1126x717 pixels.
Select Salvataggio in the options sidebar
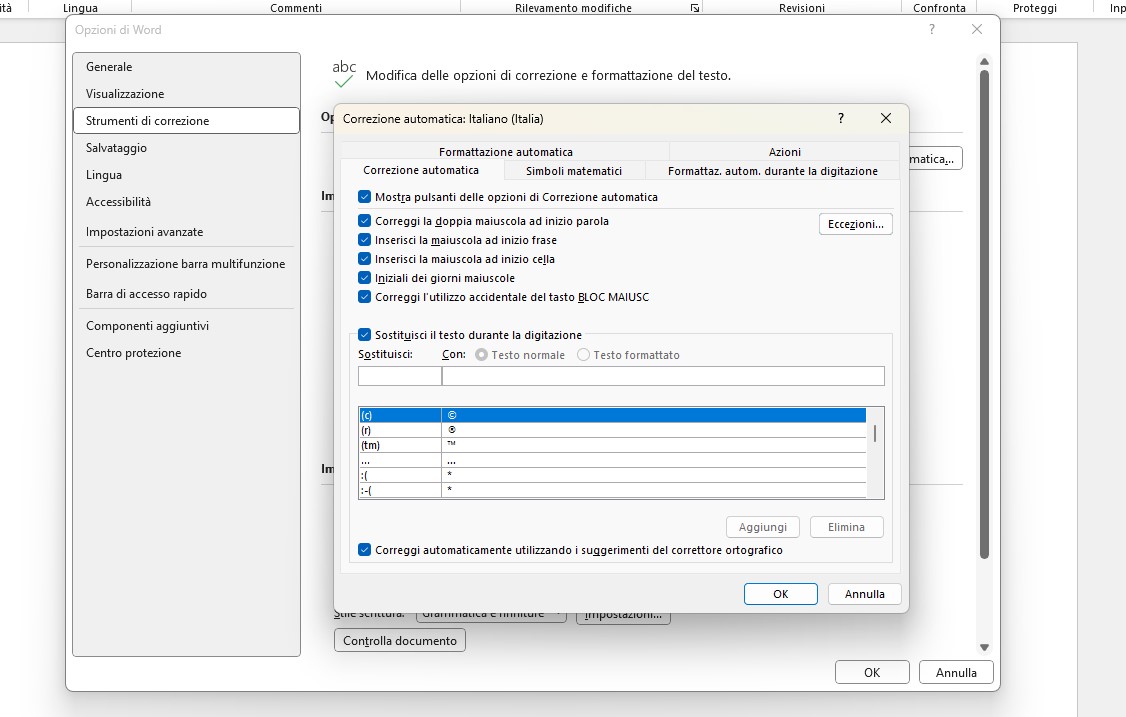(x=116, y=148)
